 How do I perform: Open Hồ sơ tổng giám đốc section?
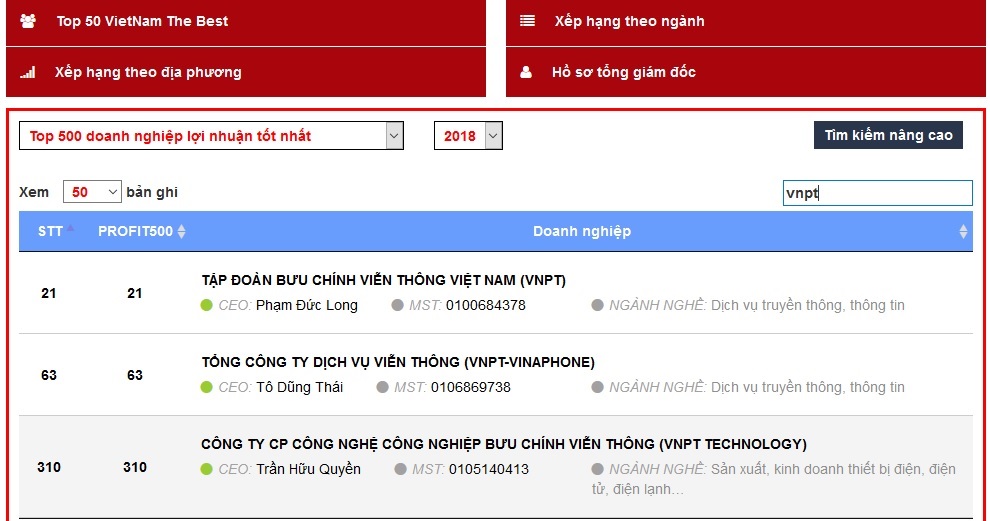(623, 72)
